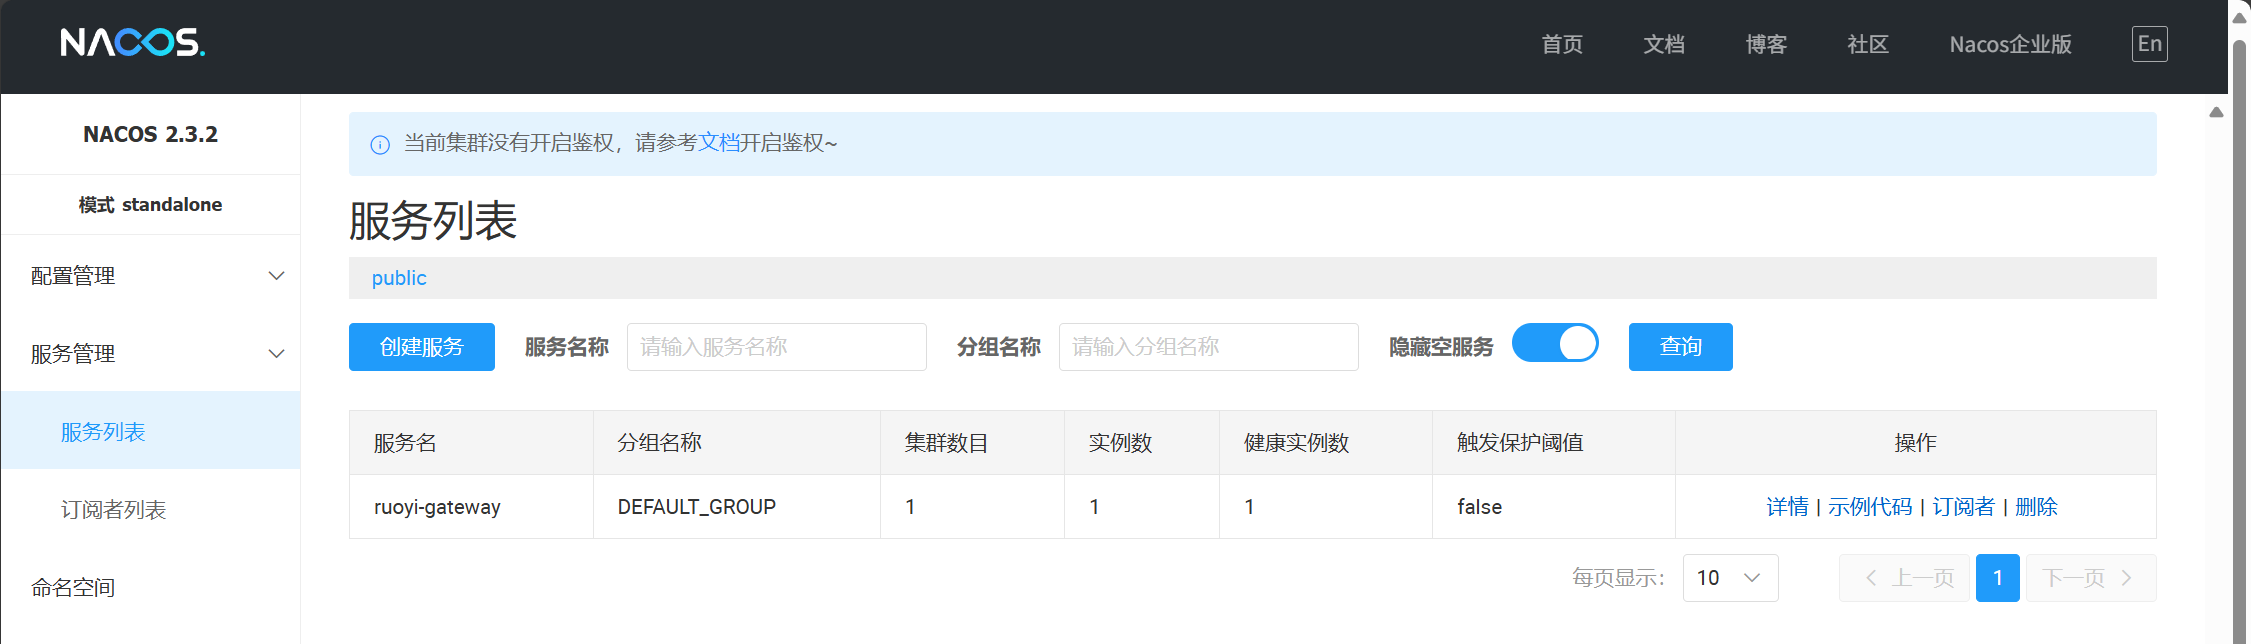Open Nacos企业版 in the top navigation
2251x644 pixels.
2010,45
